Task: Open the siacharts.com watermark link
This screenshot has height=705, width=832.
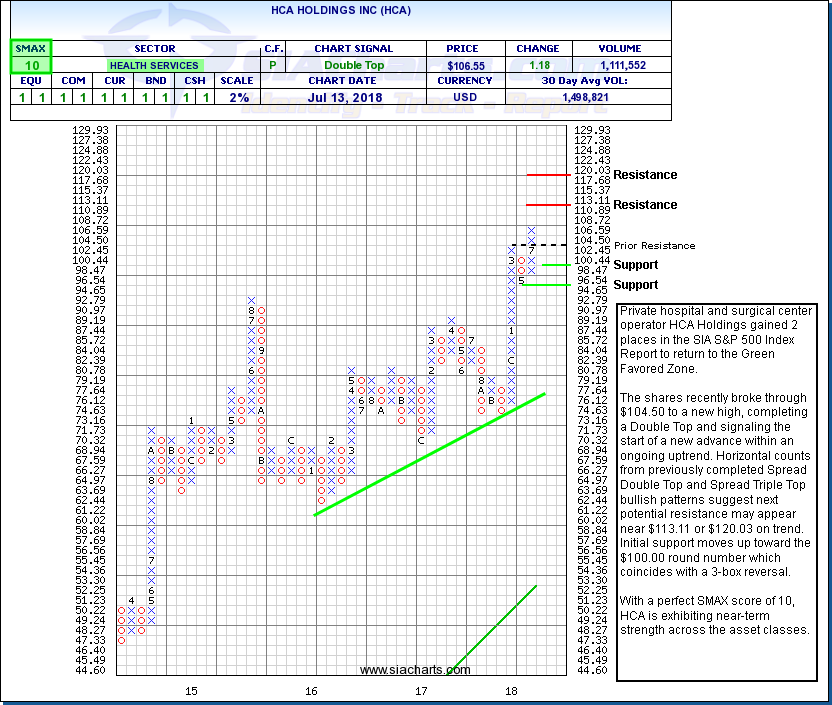Action: pyautogui.click(x=414, y=670)
